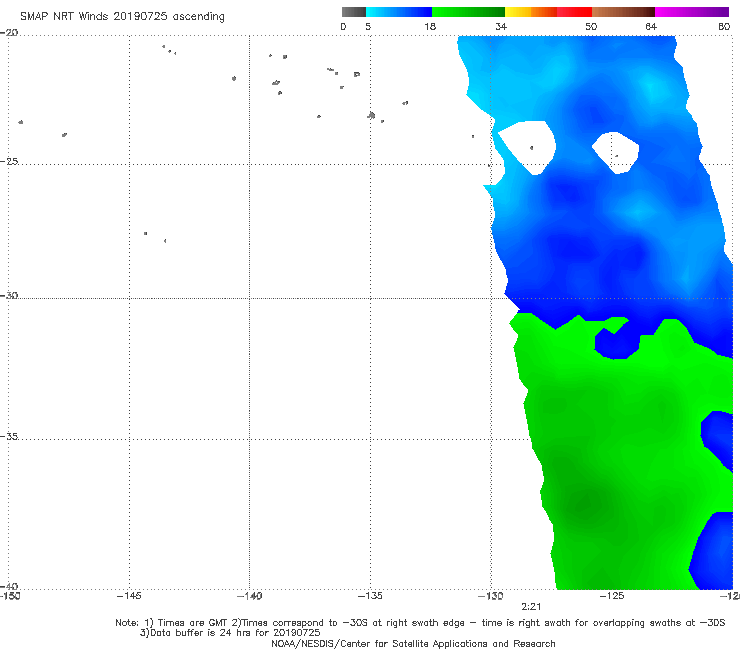Image resolution: width=740 pixels, height=650 pixels.
Task: Click the cyan-blue 5-18 colorbar segment
Action: point(399,12)
